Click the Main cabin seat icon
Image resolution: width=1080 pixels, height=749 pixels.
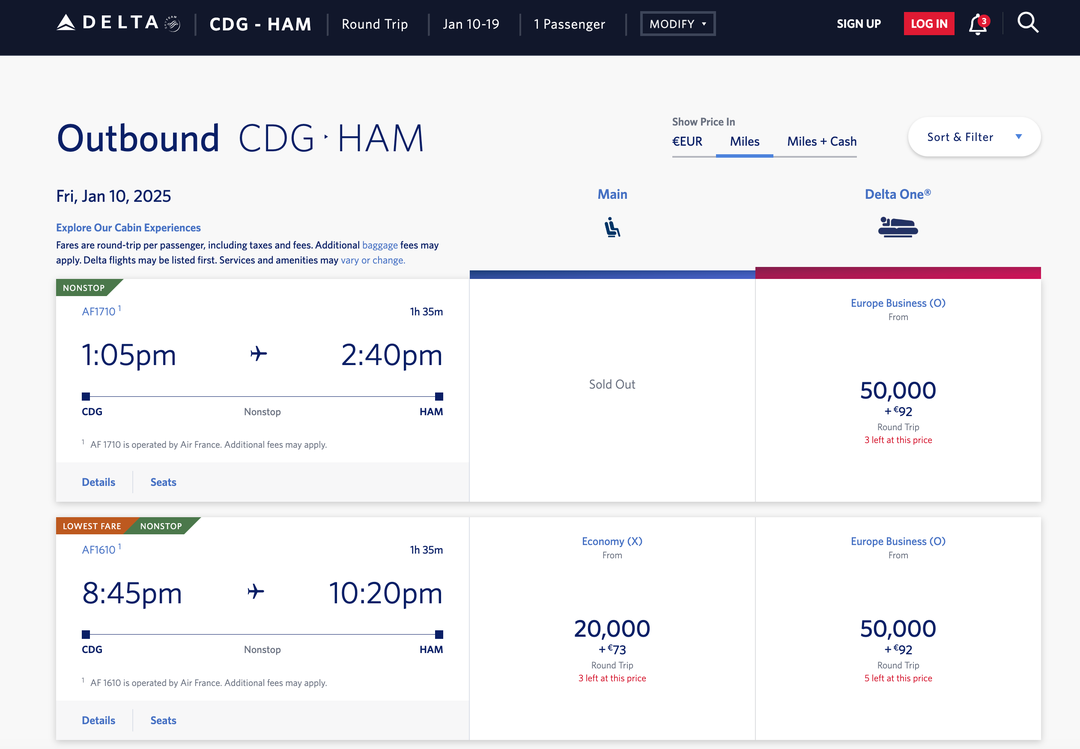pos(612,227)
